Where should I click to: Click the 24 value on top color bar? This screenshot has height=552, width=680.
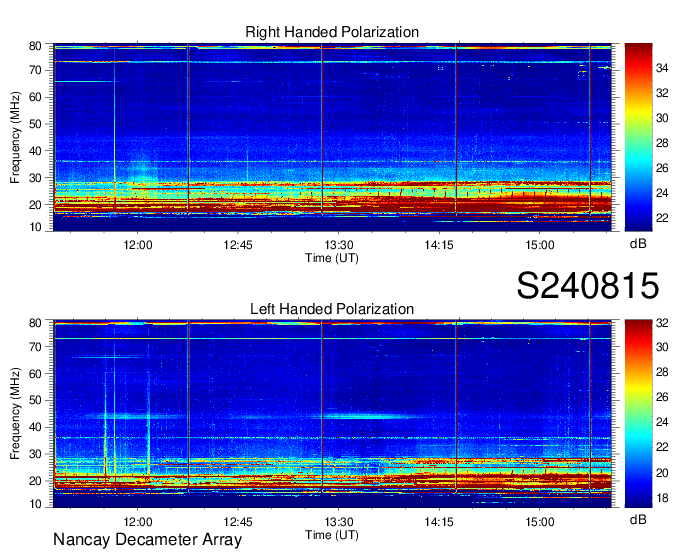tap(662, 193)
